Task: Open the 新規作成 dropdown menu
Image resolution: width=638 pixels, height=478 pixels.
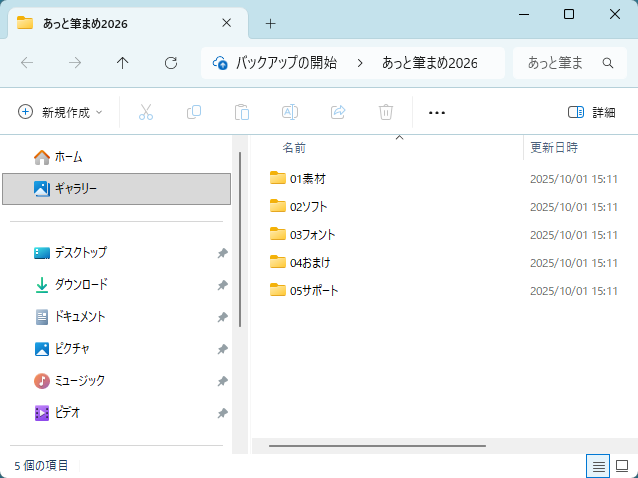Action: pyautogui.click(x=61, y=113)
